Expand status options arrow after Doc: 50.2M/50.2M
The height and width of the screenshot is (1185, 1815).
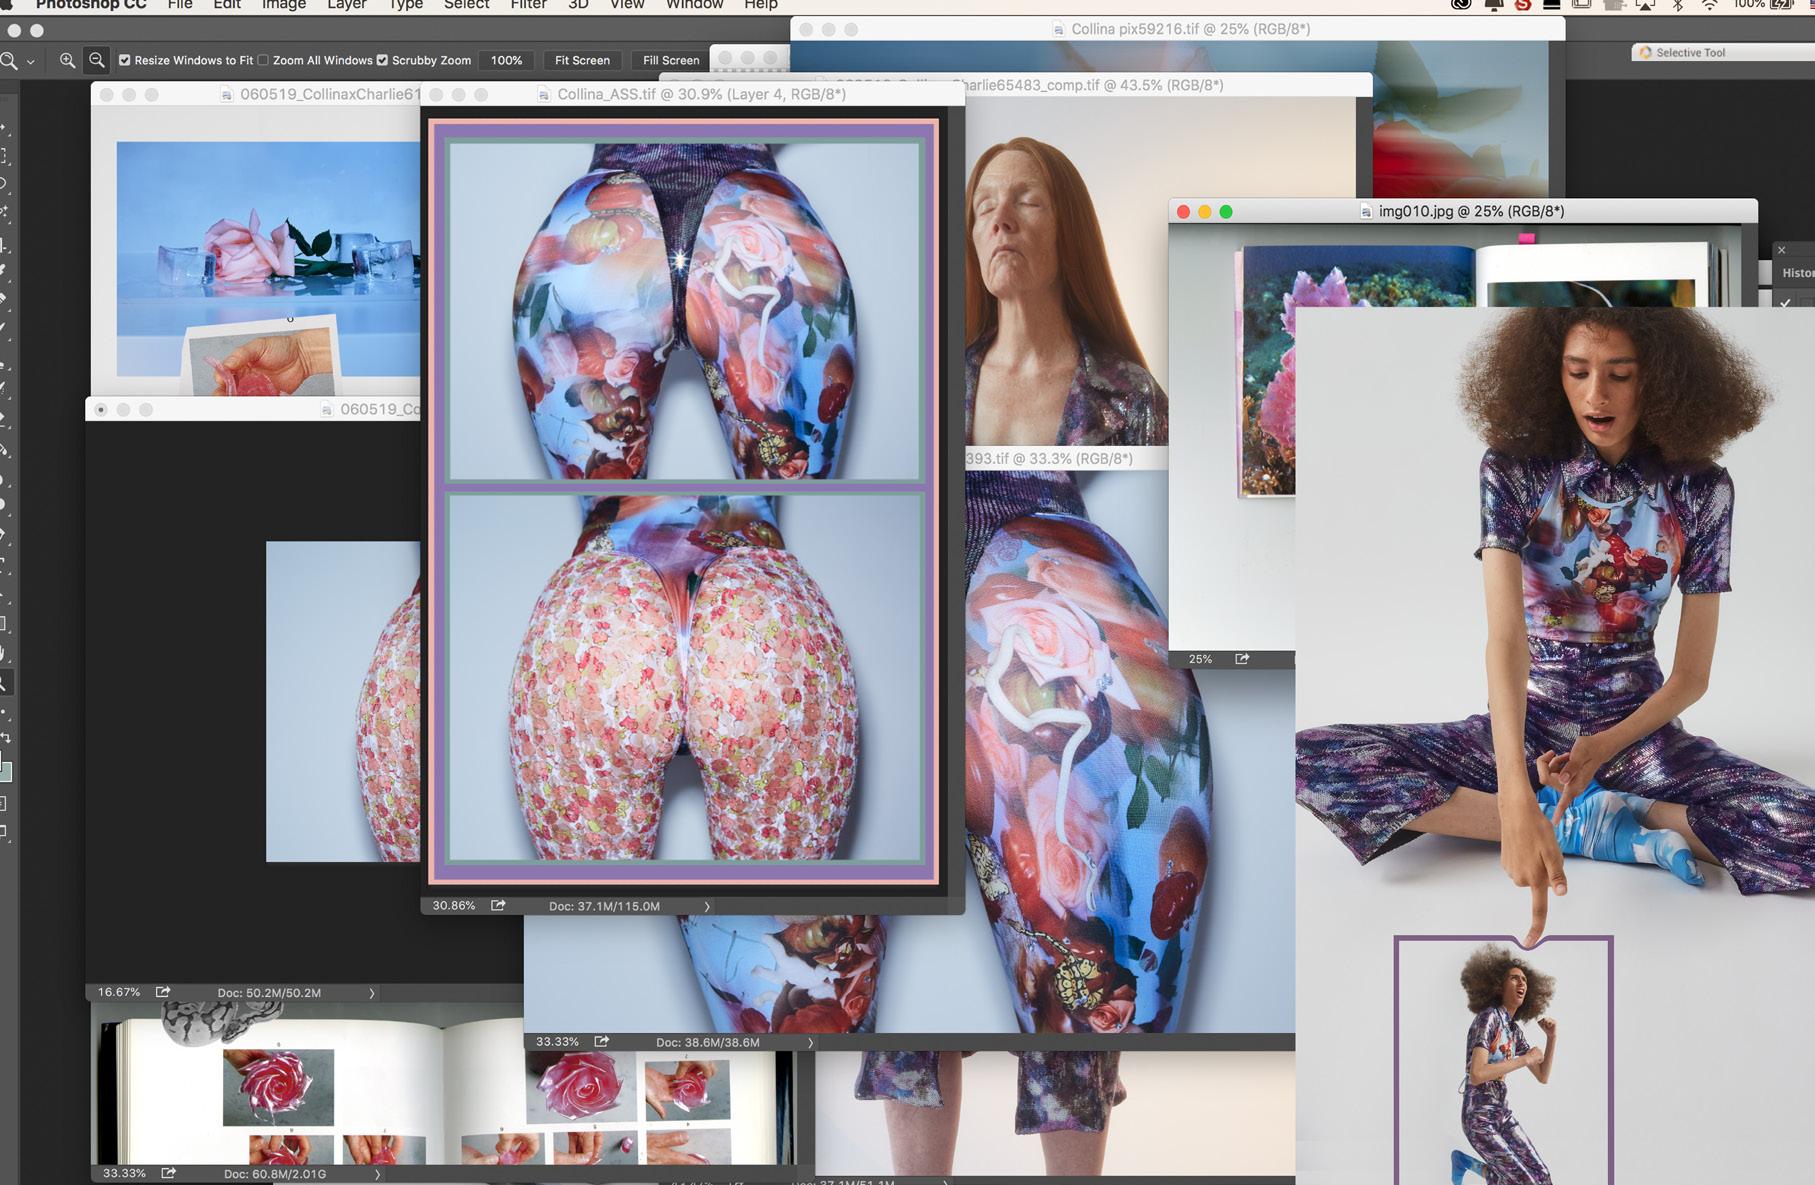pos(372,993)
